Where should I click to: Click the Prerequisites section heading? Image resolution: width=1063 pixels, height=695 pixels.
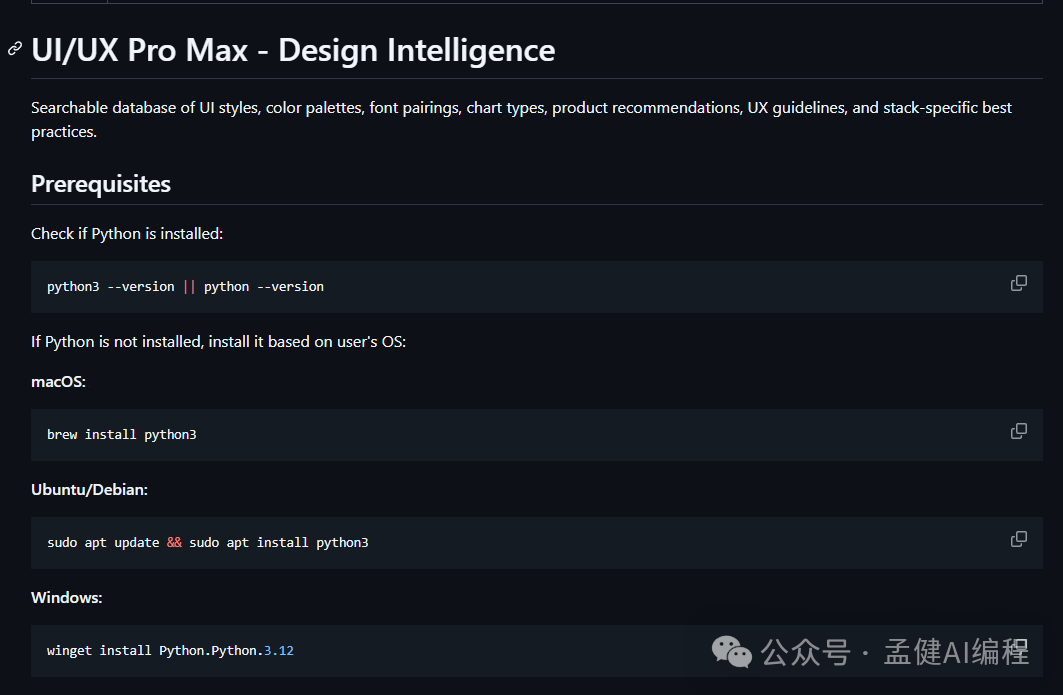(101, 184)
